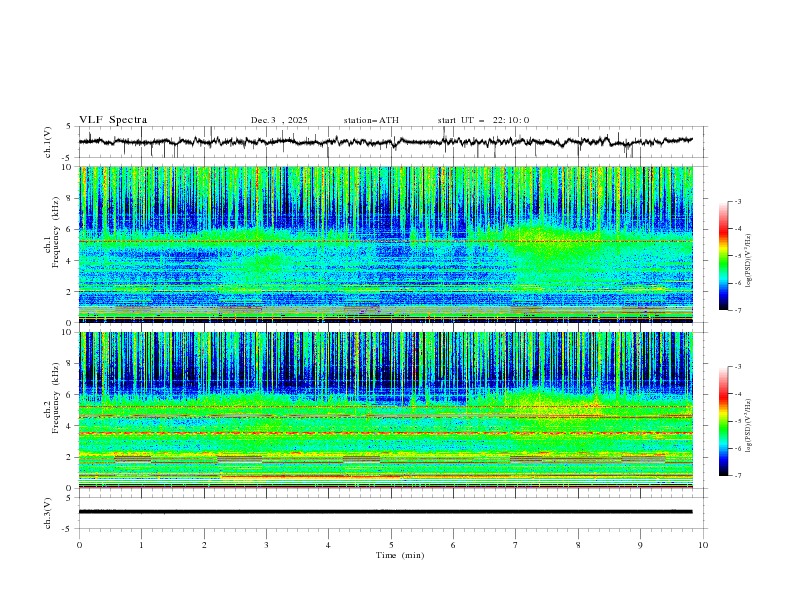792x612 pixels.
Task: Click the time-axis tick label "2"
Action: [x=204, y=545]
